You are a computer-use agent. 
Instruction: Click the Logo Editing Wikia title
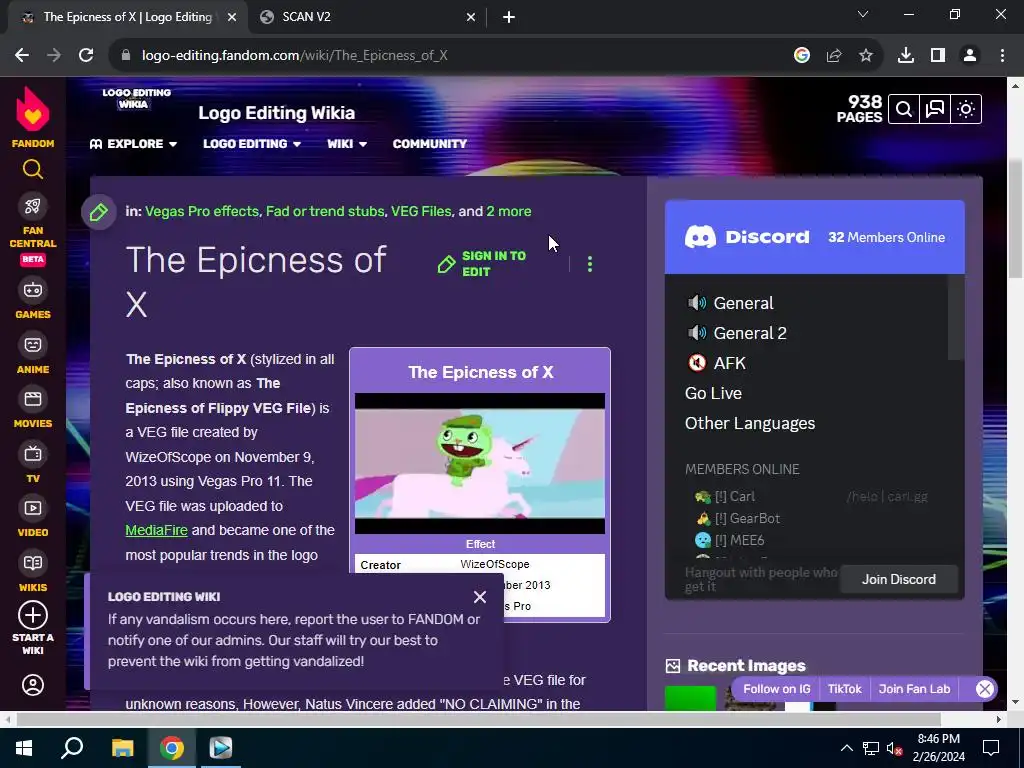tap(277, 113)
